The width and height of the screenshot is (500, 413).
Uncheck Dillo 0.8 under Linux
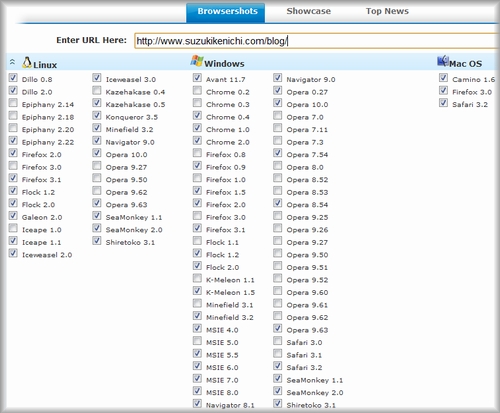click(13, 78)
